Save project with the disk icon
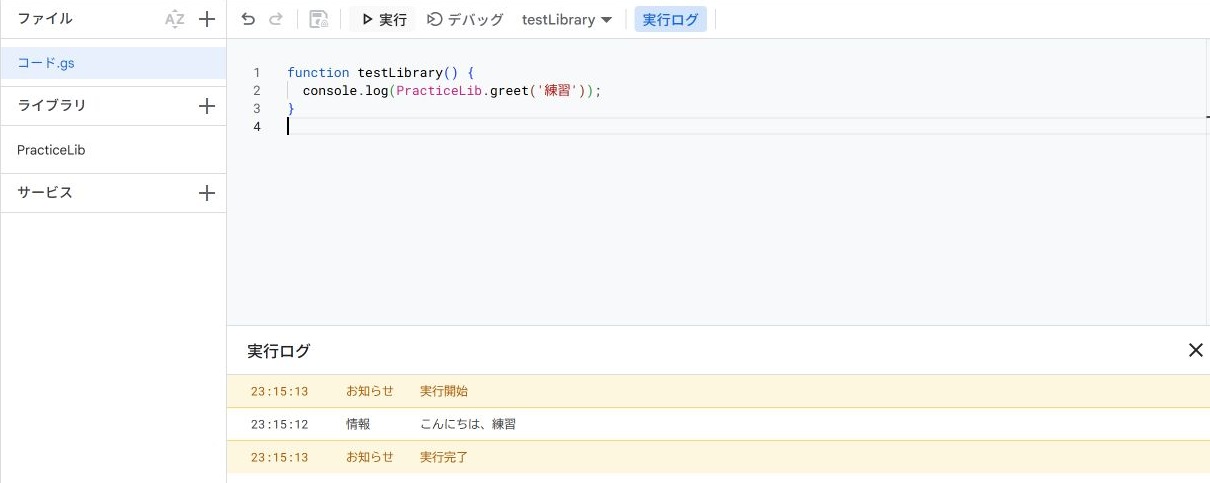Viewport: 1210px width, 483px height. click(319, 19)
